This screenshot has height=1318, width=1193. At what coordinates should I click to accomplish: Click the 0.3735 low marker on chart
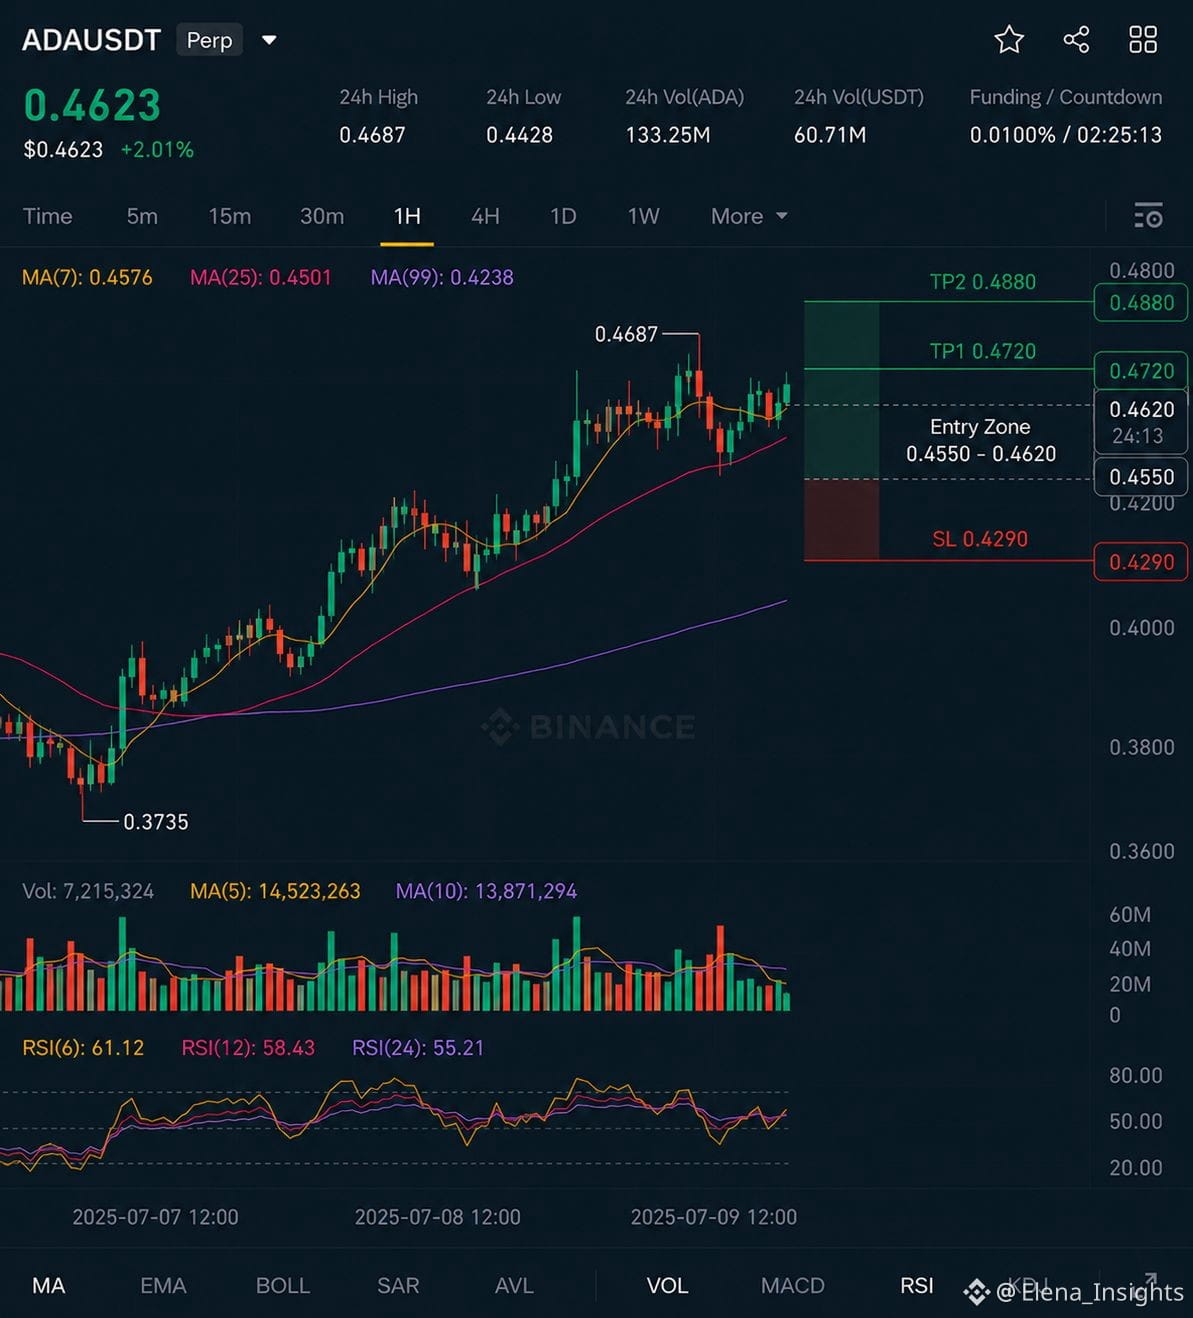click(x=155, y=822)
